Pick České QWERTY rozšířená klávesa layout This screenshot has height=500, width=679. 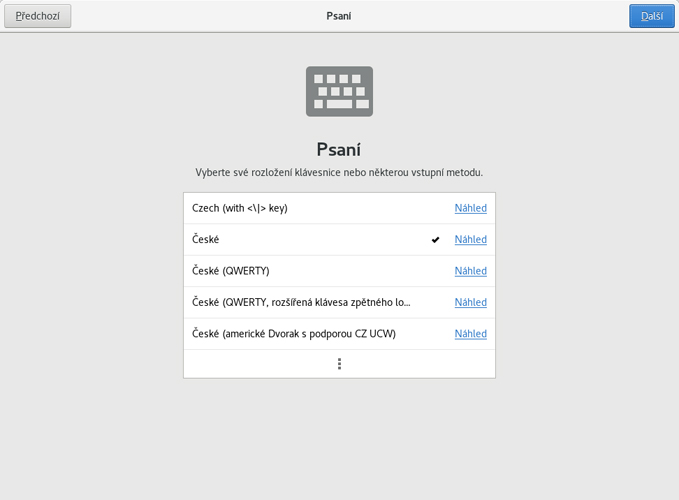339,302
